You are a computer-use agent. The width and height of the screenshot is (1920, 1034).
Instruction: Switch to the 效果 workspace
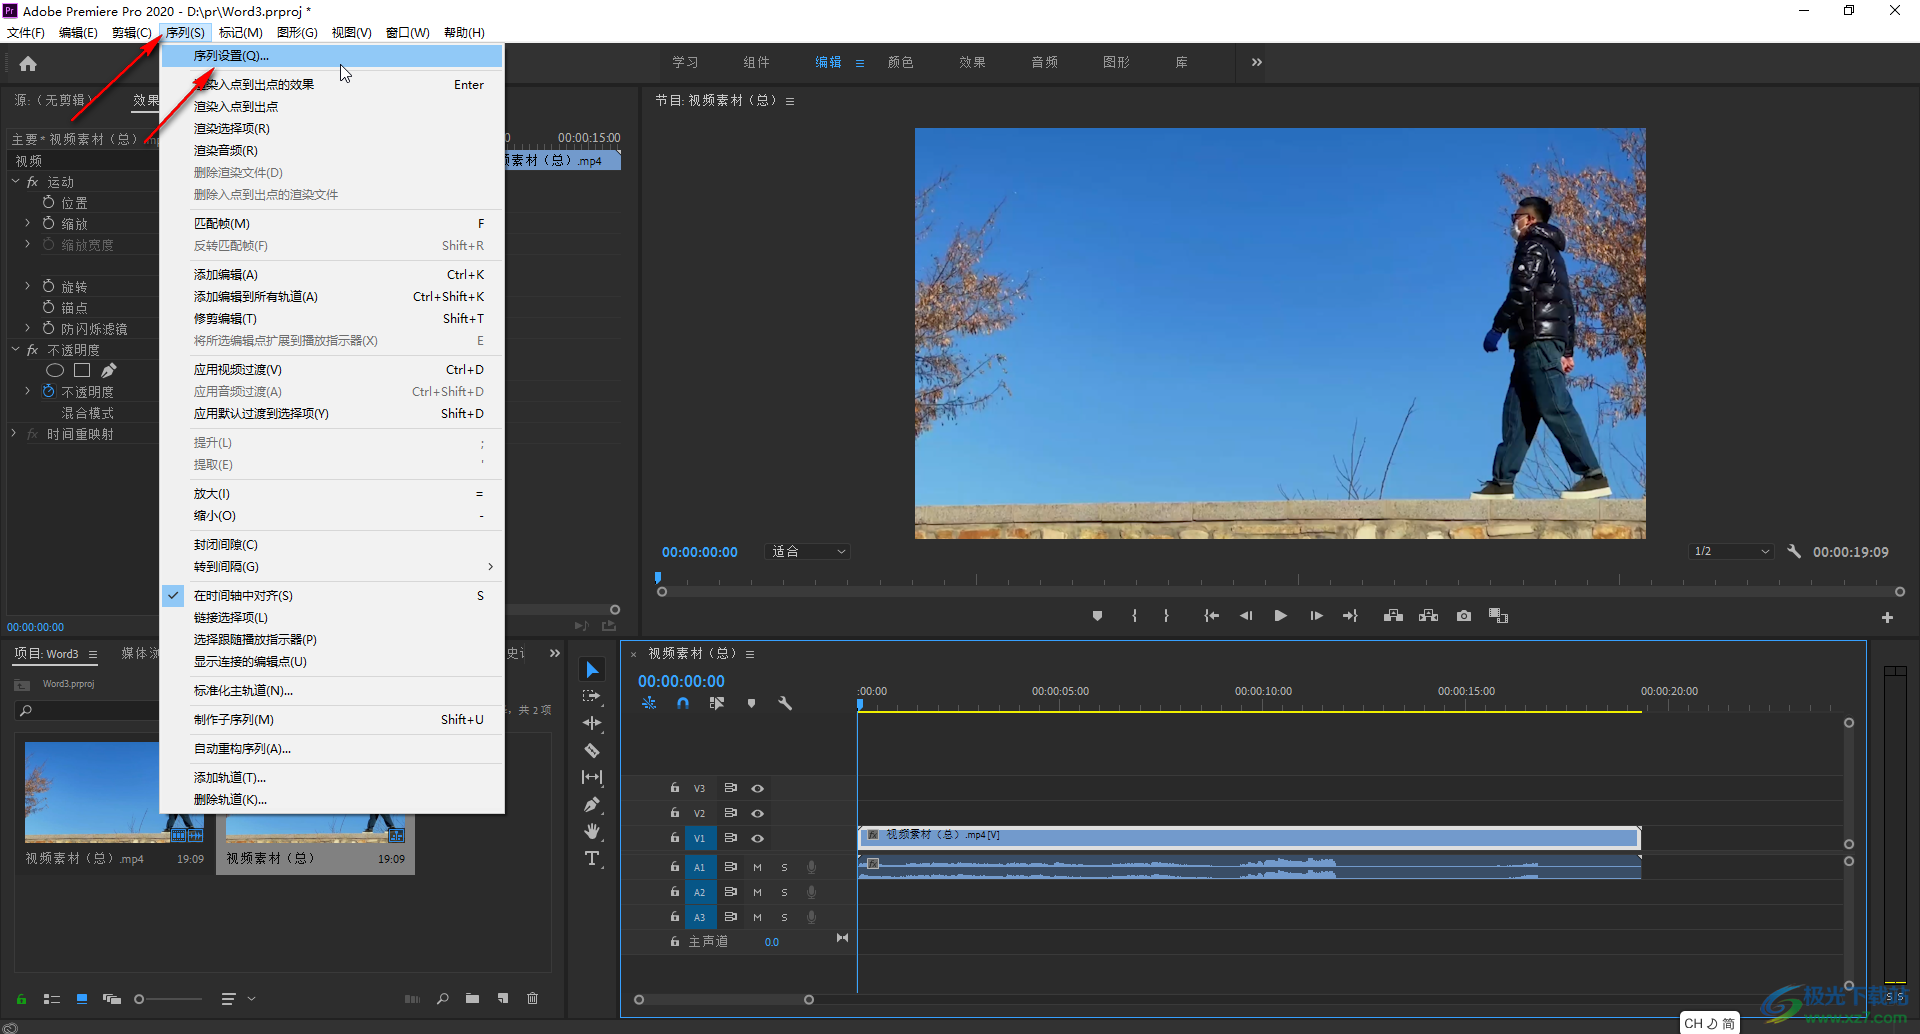(x=972, y=62)
